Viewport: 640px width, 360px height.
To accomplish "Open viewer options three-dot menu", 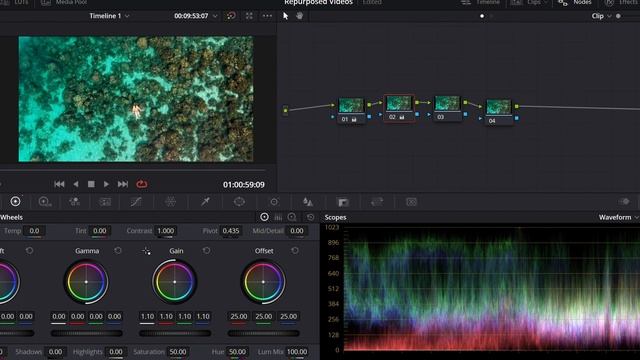I will pos(267,16).
